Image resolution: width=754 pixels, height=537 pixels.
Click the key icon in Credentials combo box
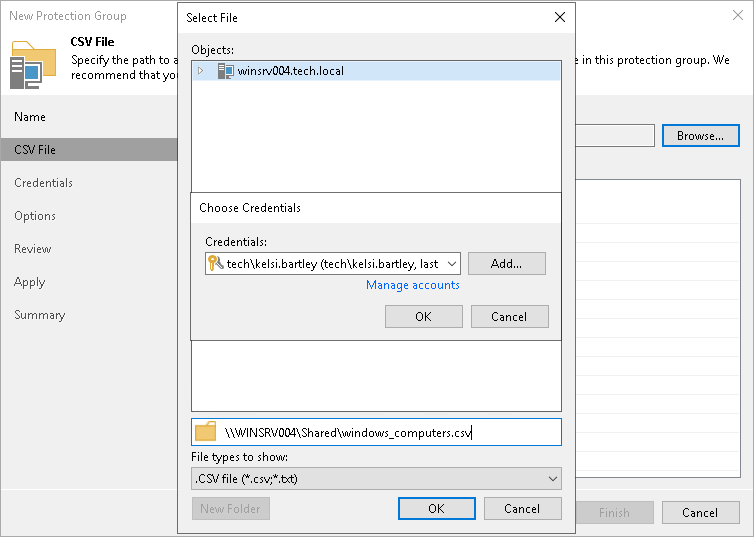point(215,263)
